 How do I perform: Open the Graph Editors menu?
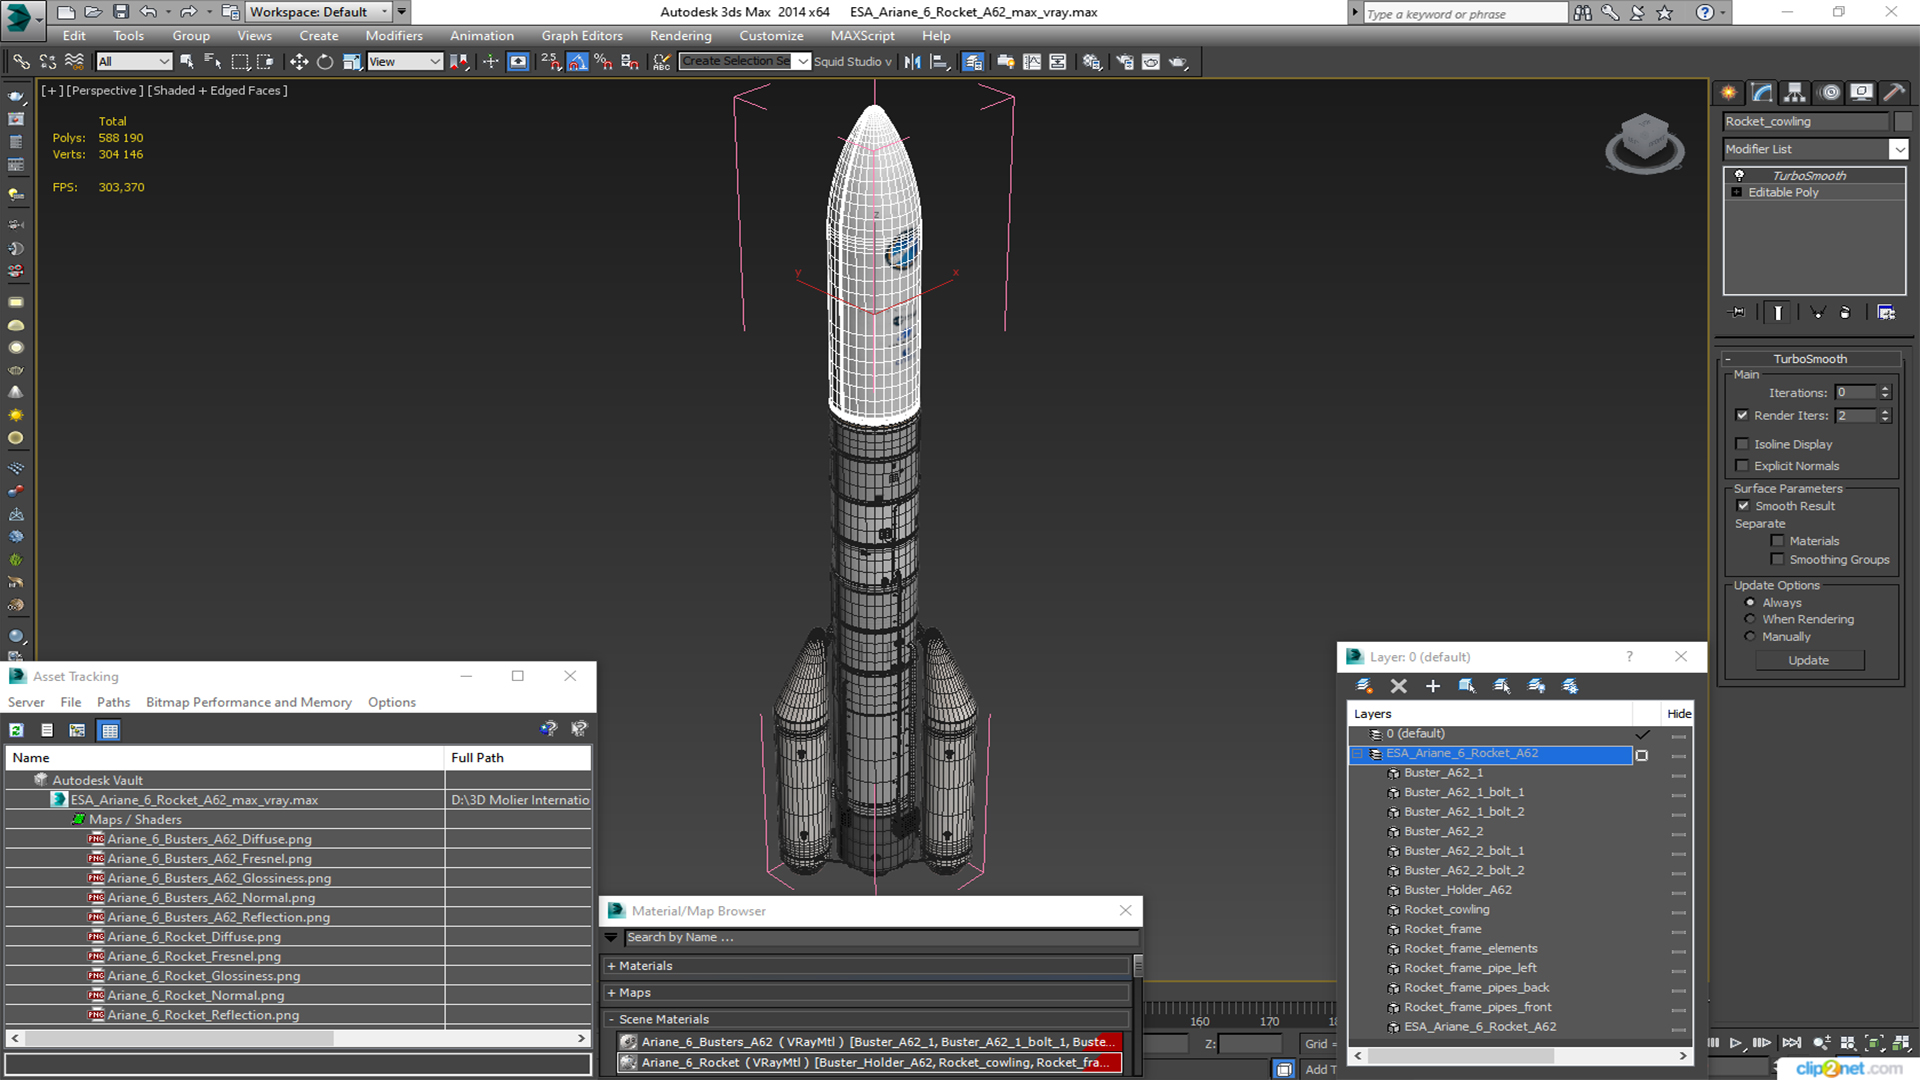(582, 36)
